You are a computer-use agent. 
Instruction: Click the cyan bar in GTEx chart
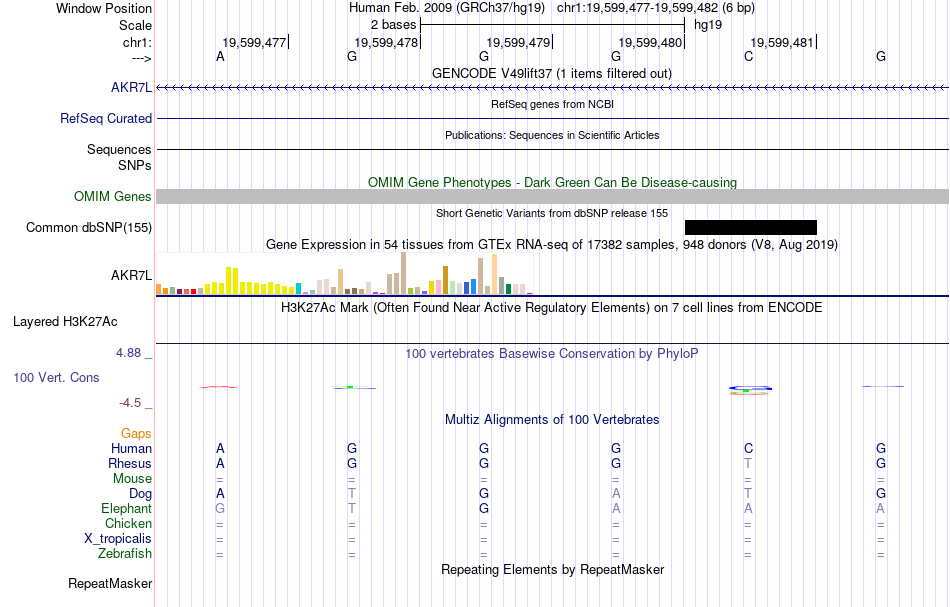click(x=298, y=289)
